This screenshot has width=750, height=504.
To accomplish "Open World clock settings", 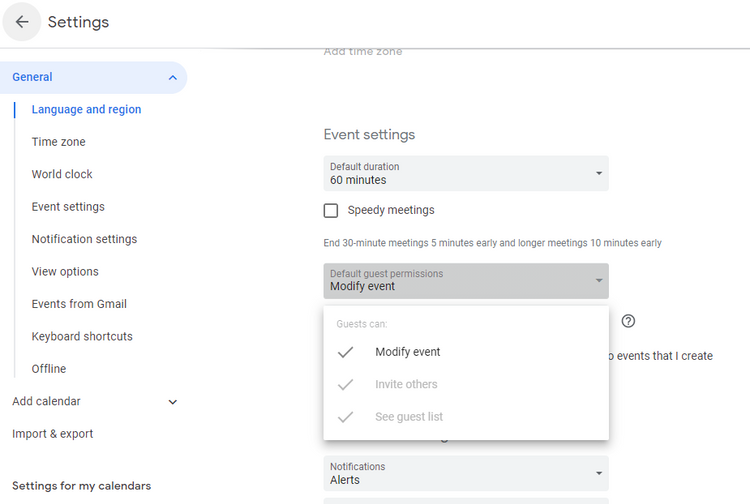I will (62, 175).
